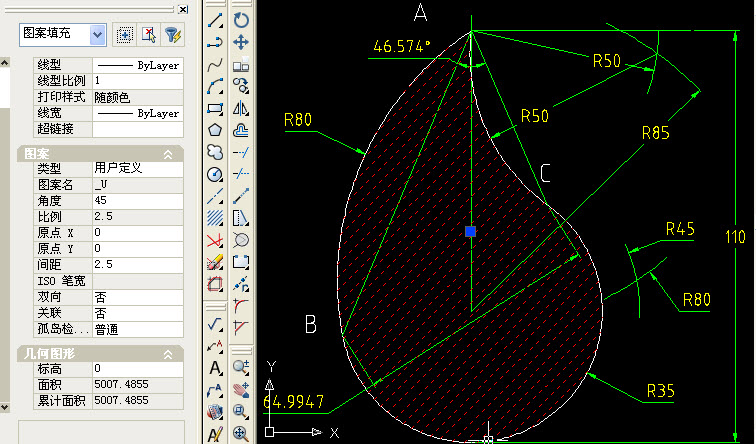Click the 46.574° angle dimension text
Viewport: 756px width, 444px height.
[402, 46]
